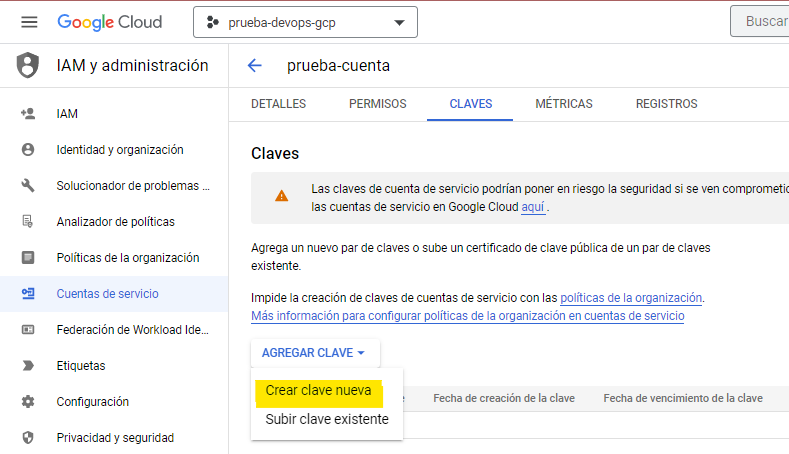The height and width of the screenshot is (454, 789).
Task: Click the 'aquí' link in warning
Action: (x=533, y=207)
